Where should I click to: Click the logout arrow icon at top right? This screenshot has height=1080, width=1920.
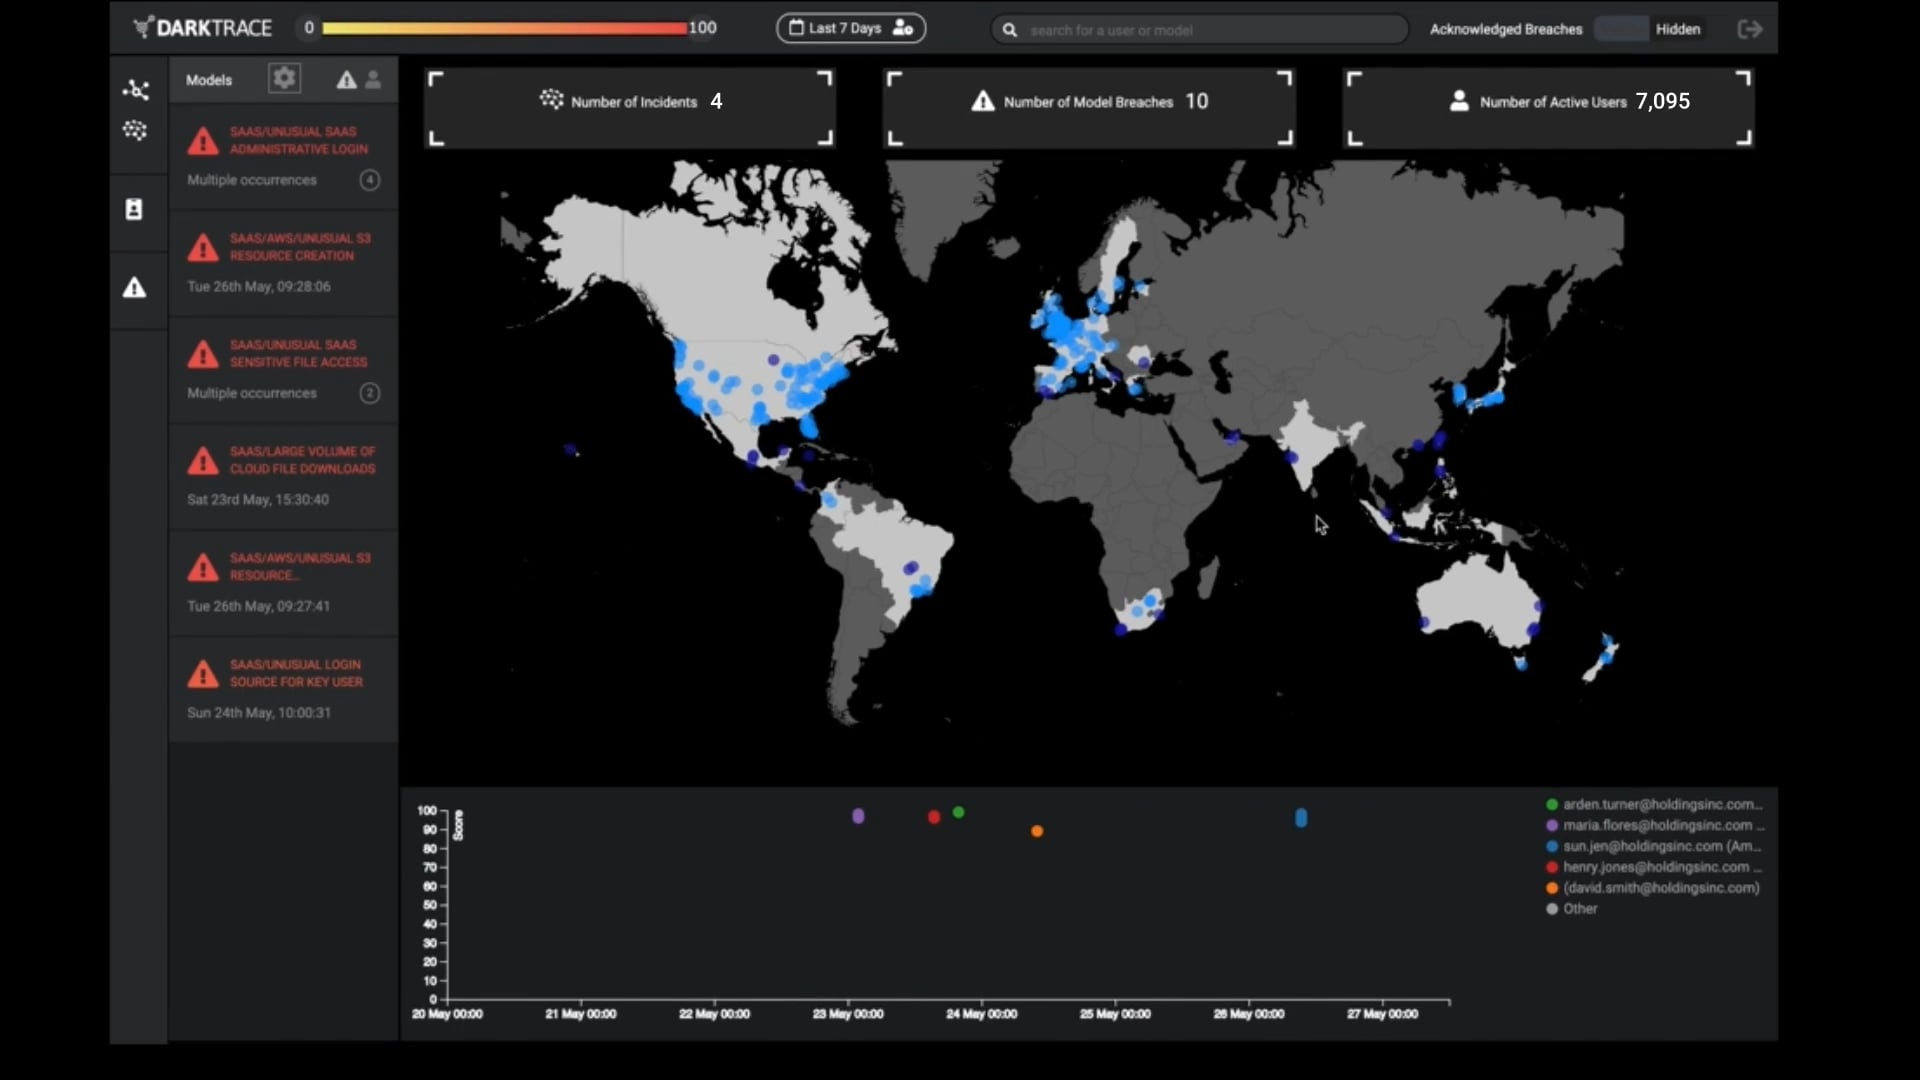pos(1750,29)
